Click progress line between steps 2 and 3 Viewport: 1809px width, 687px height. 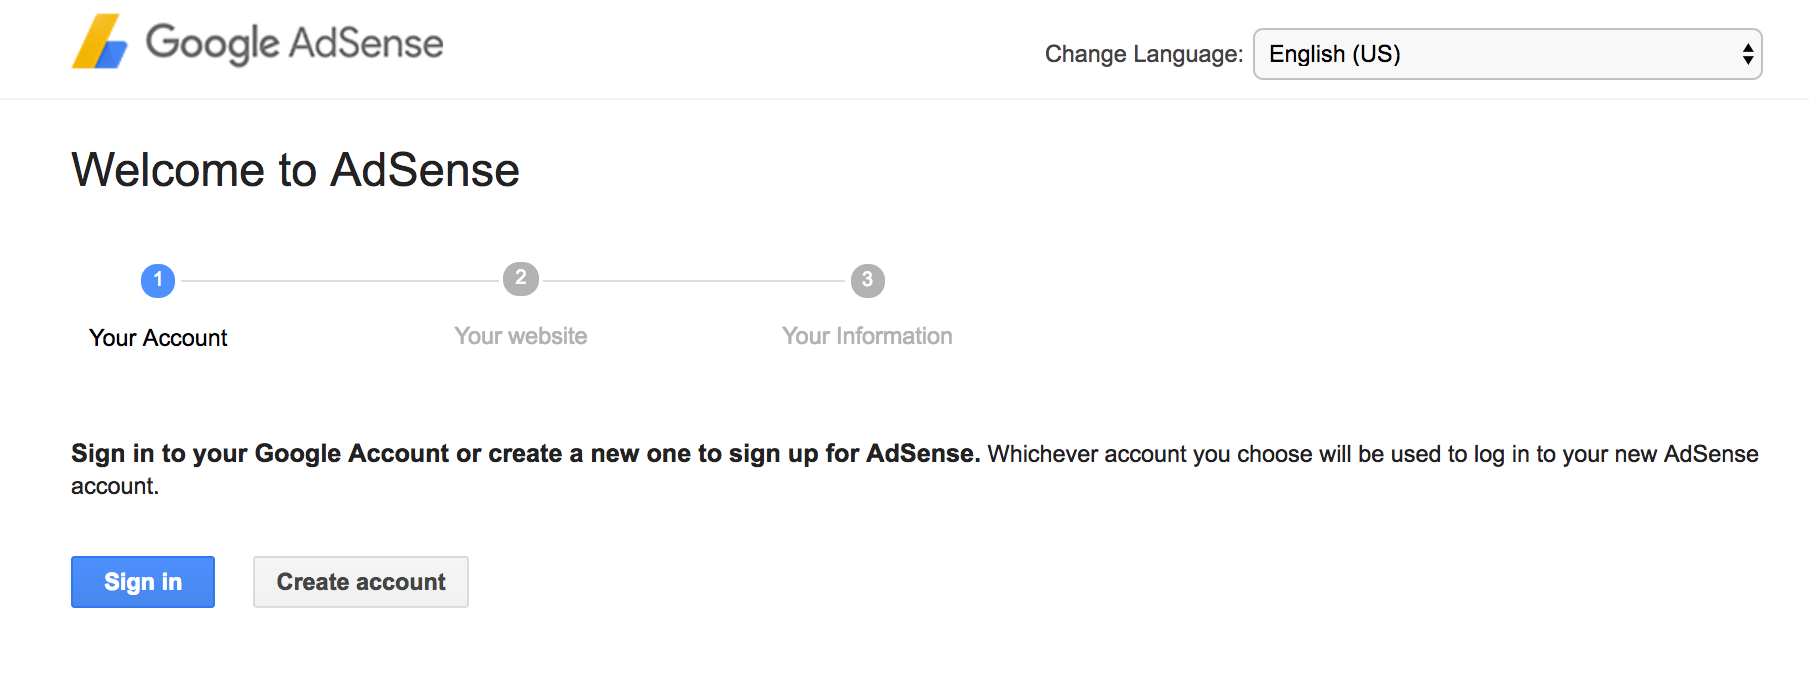(x=694, y=281)
